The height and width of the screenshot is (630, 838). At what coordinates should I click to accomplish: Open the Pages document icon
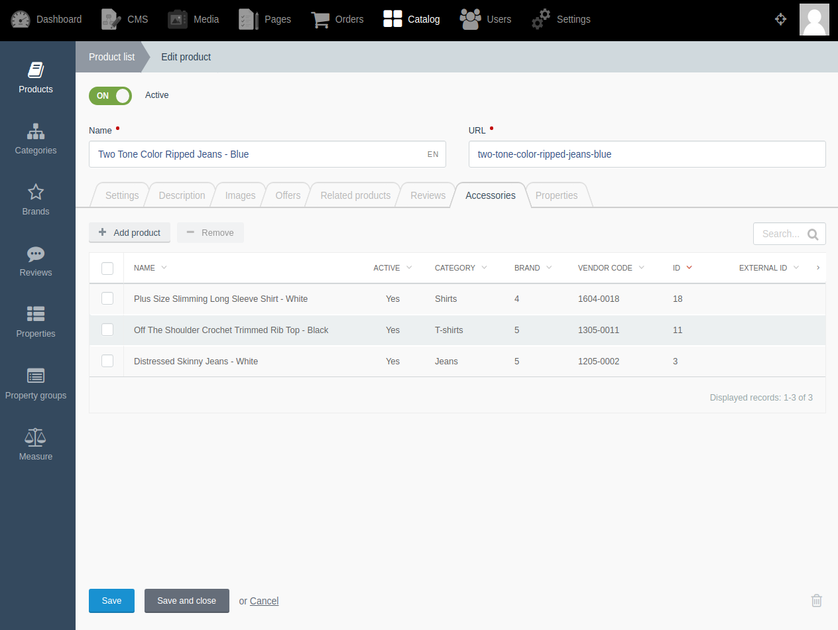pos(248,19)
